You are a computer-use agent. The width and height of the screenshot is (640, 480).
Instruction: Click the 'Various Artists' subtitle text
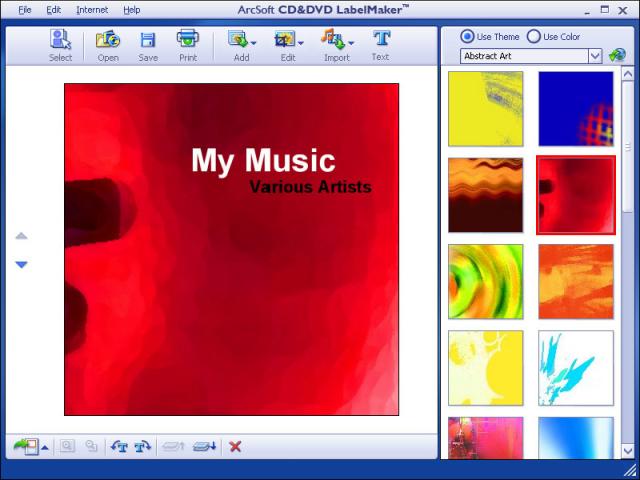pyautogui.click(x=310, y=187)
